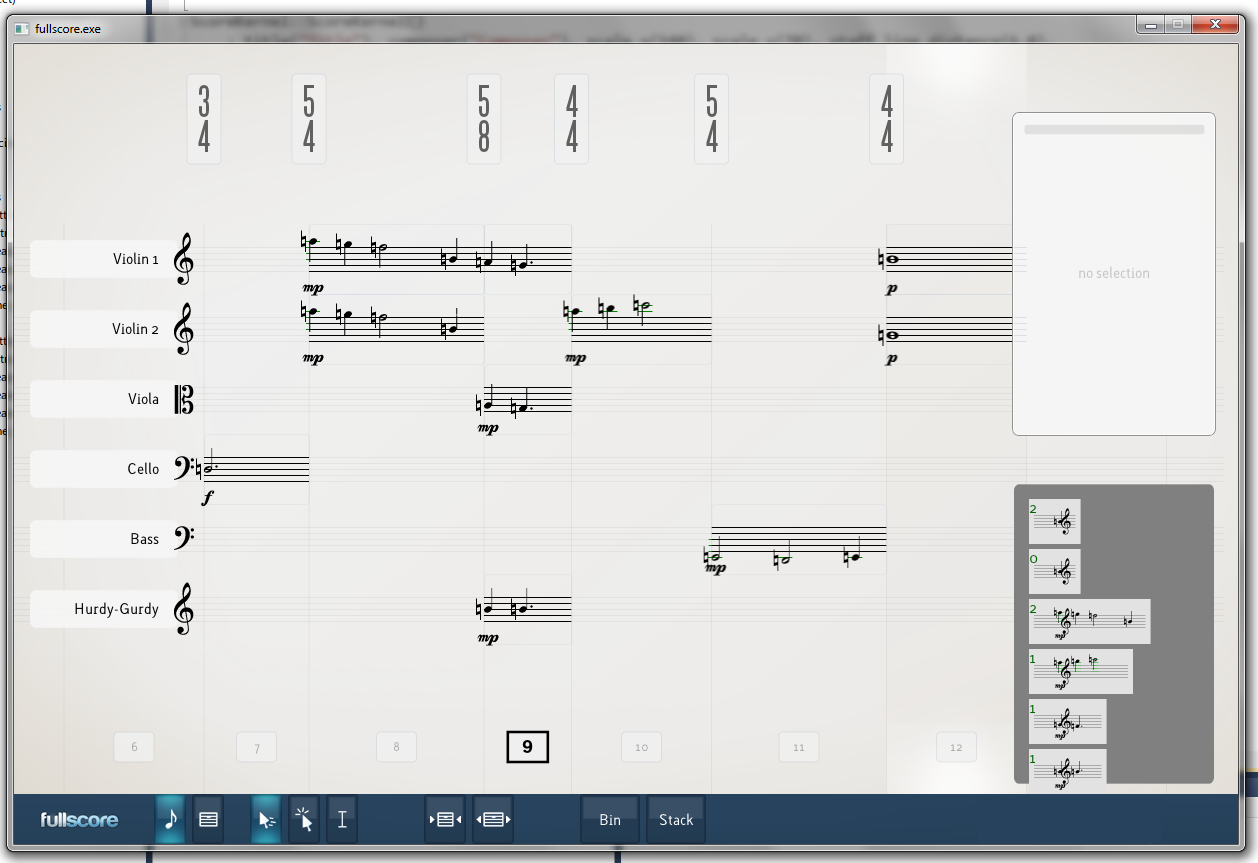Click the 5/8 time signature marker
This screenshot has height=863, width=1258.
coord(484,119)
